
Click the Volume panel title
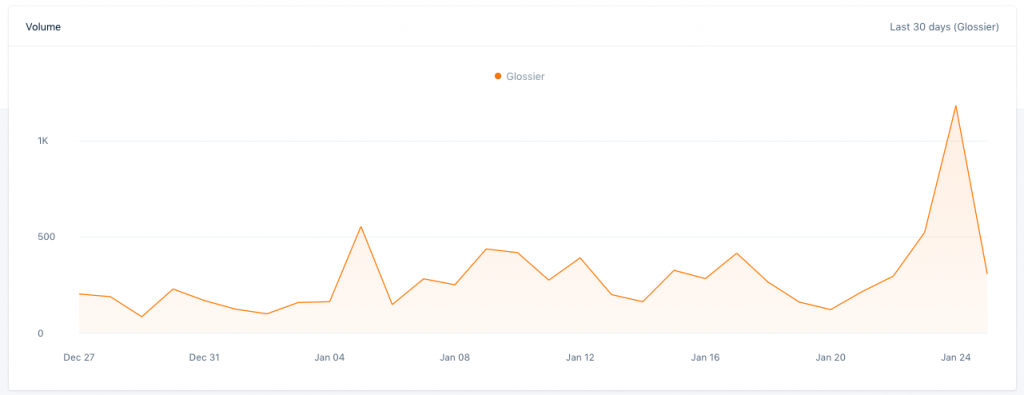pyautogui.click(x=43, y=27)
